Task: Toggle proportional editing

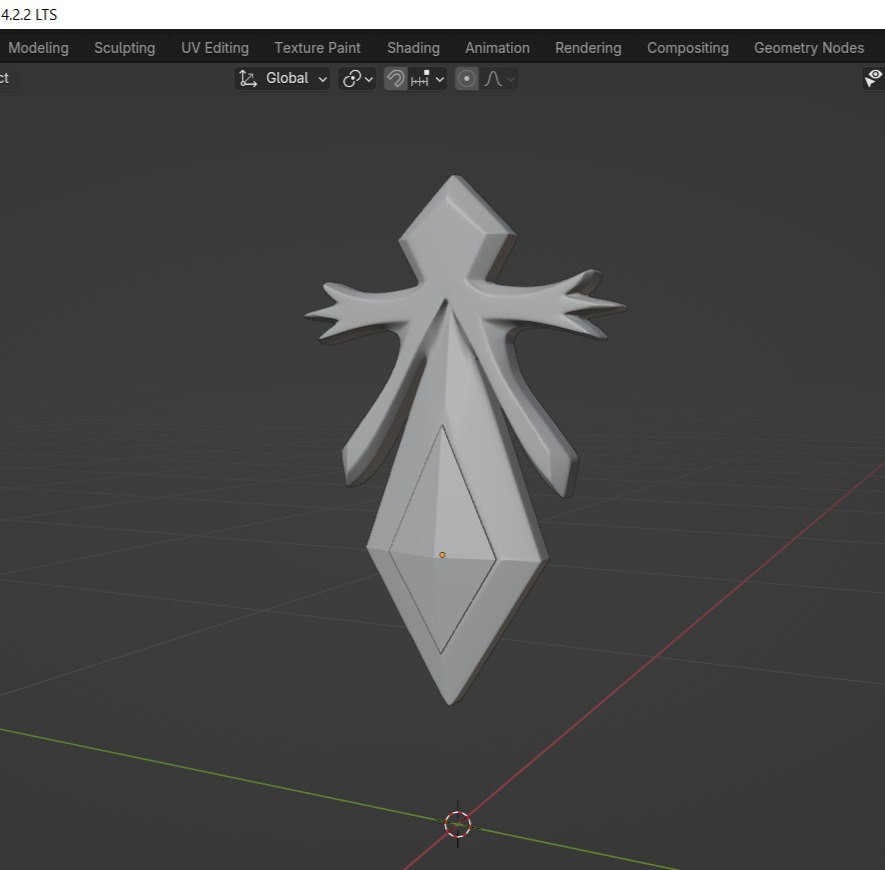Action: (x=466, y=78)
